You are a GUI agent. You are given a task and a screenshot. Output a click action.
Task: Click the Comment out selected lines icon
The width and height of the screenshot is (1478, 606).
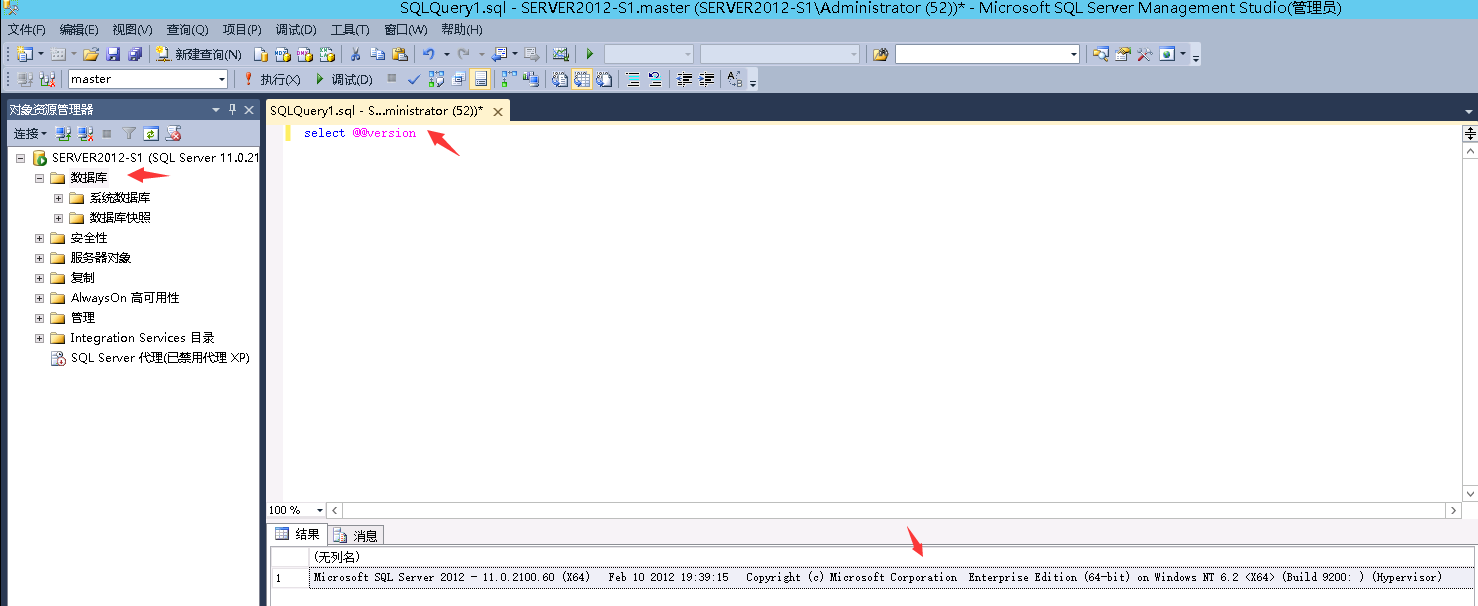632,79
